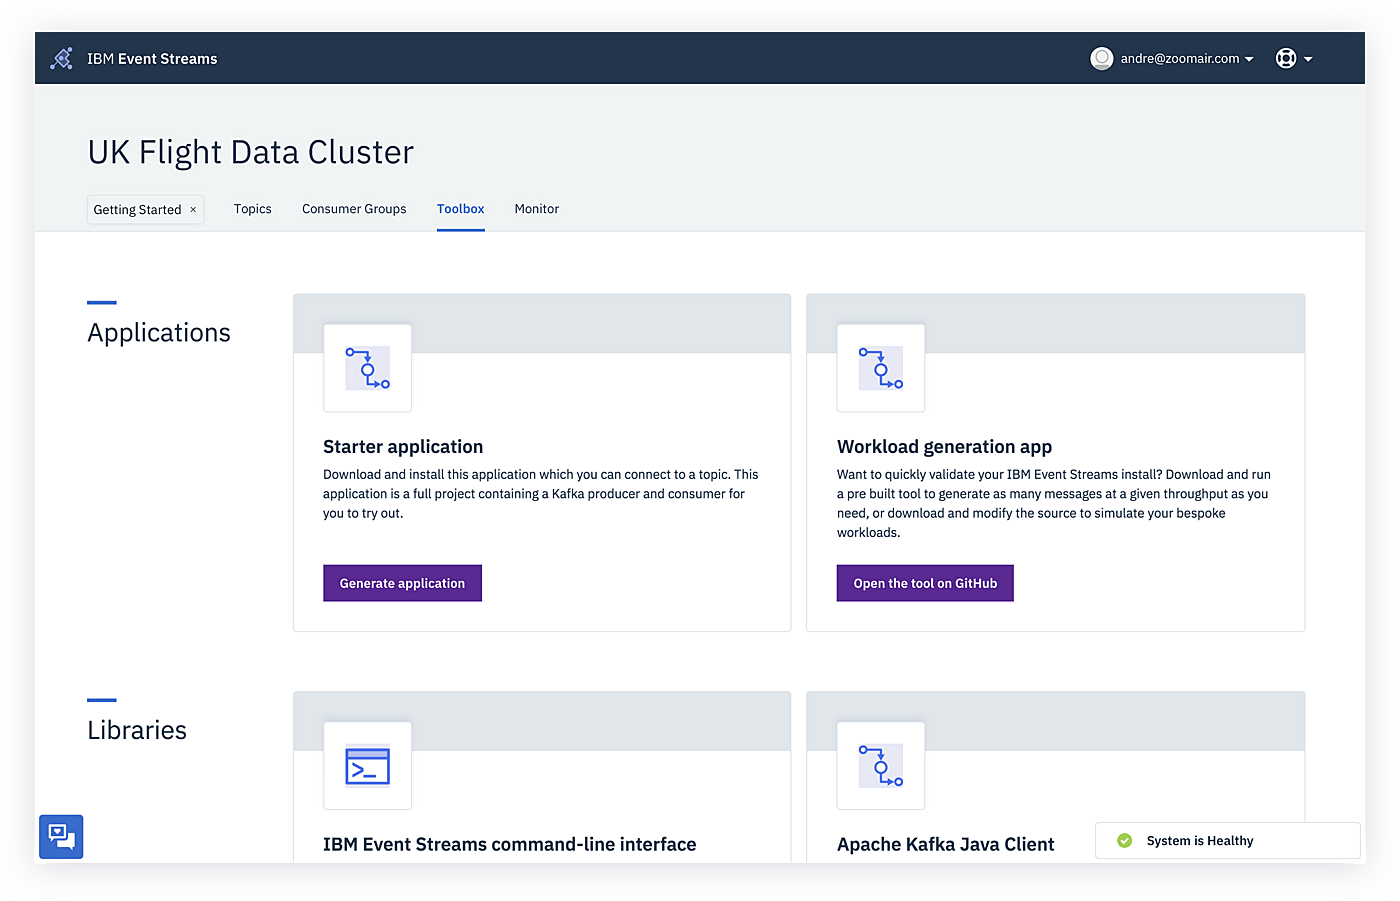Click the user avatar icon beside andre@zoomair.com
This screenshot has width=1400, height=901.
pos(1102,59)
